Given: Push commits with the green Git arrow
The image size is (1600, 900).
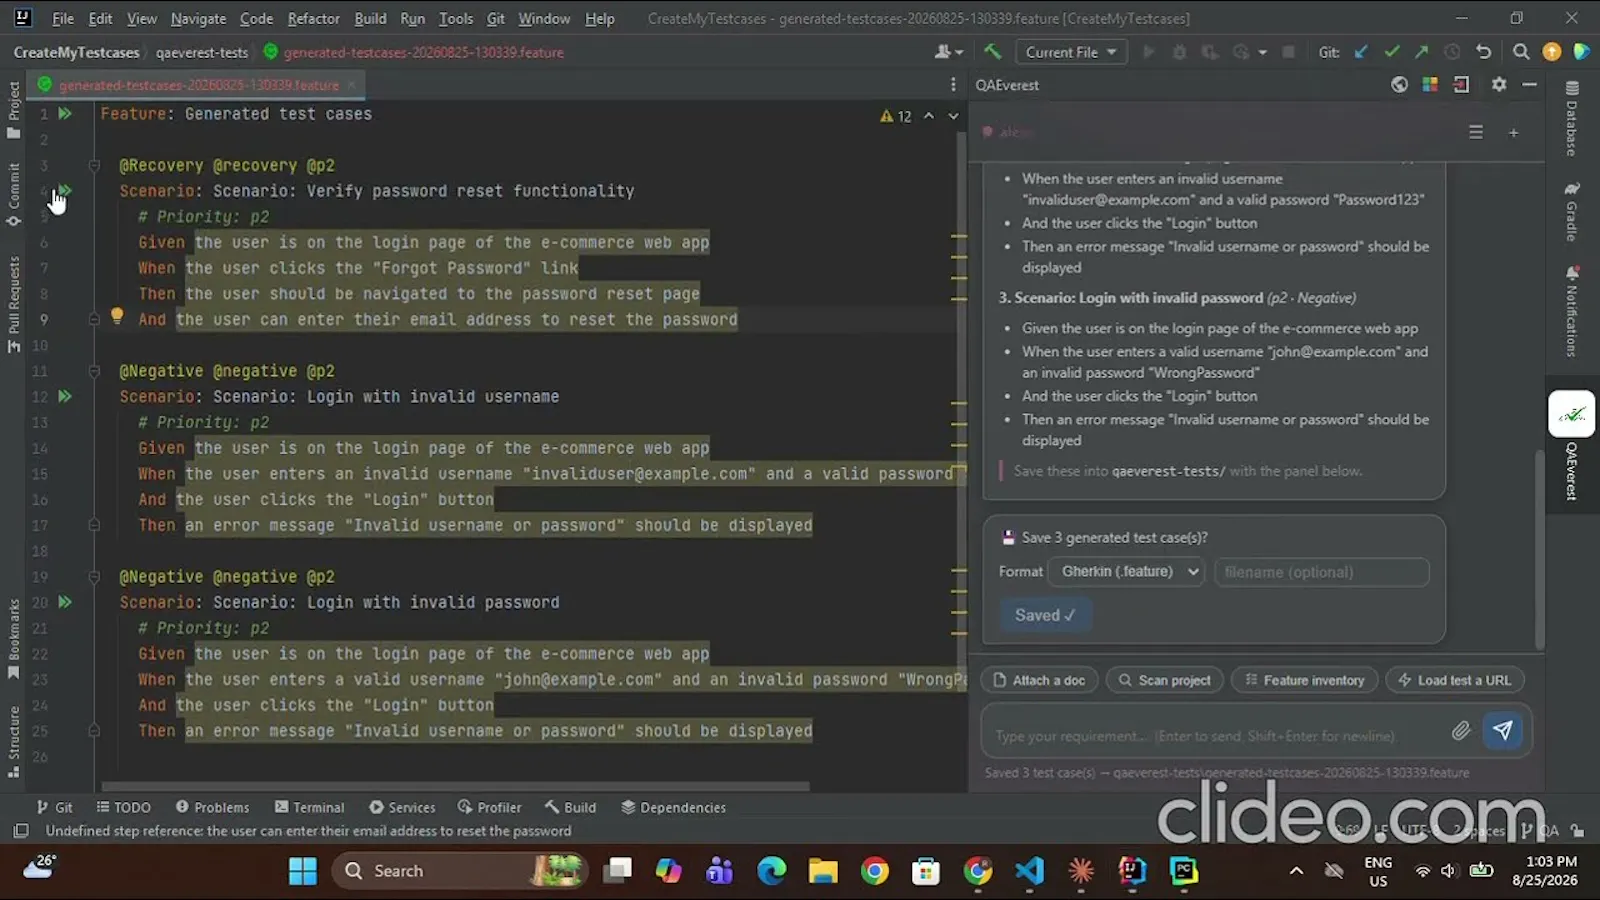Looking at the screenshot, I should 1422,52.
